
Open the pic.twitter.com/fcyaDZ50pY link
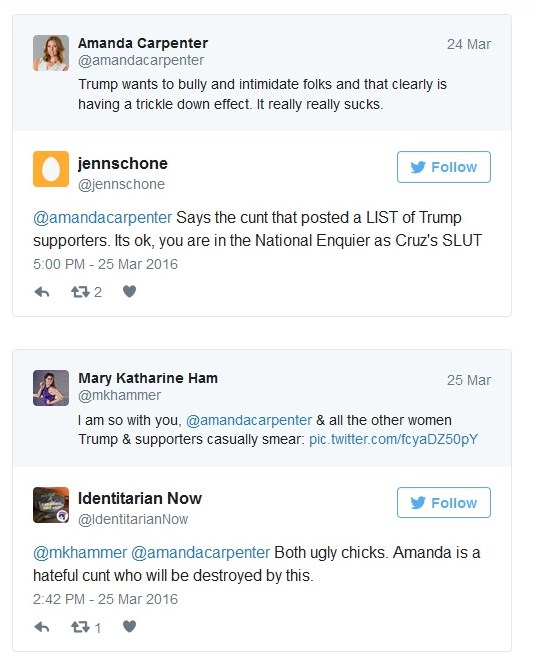[x=393, y=440]
